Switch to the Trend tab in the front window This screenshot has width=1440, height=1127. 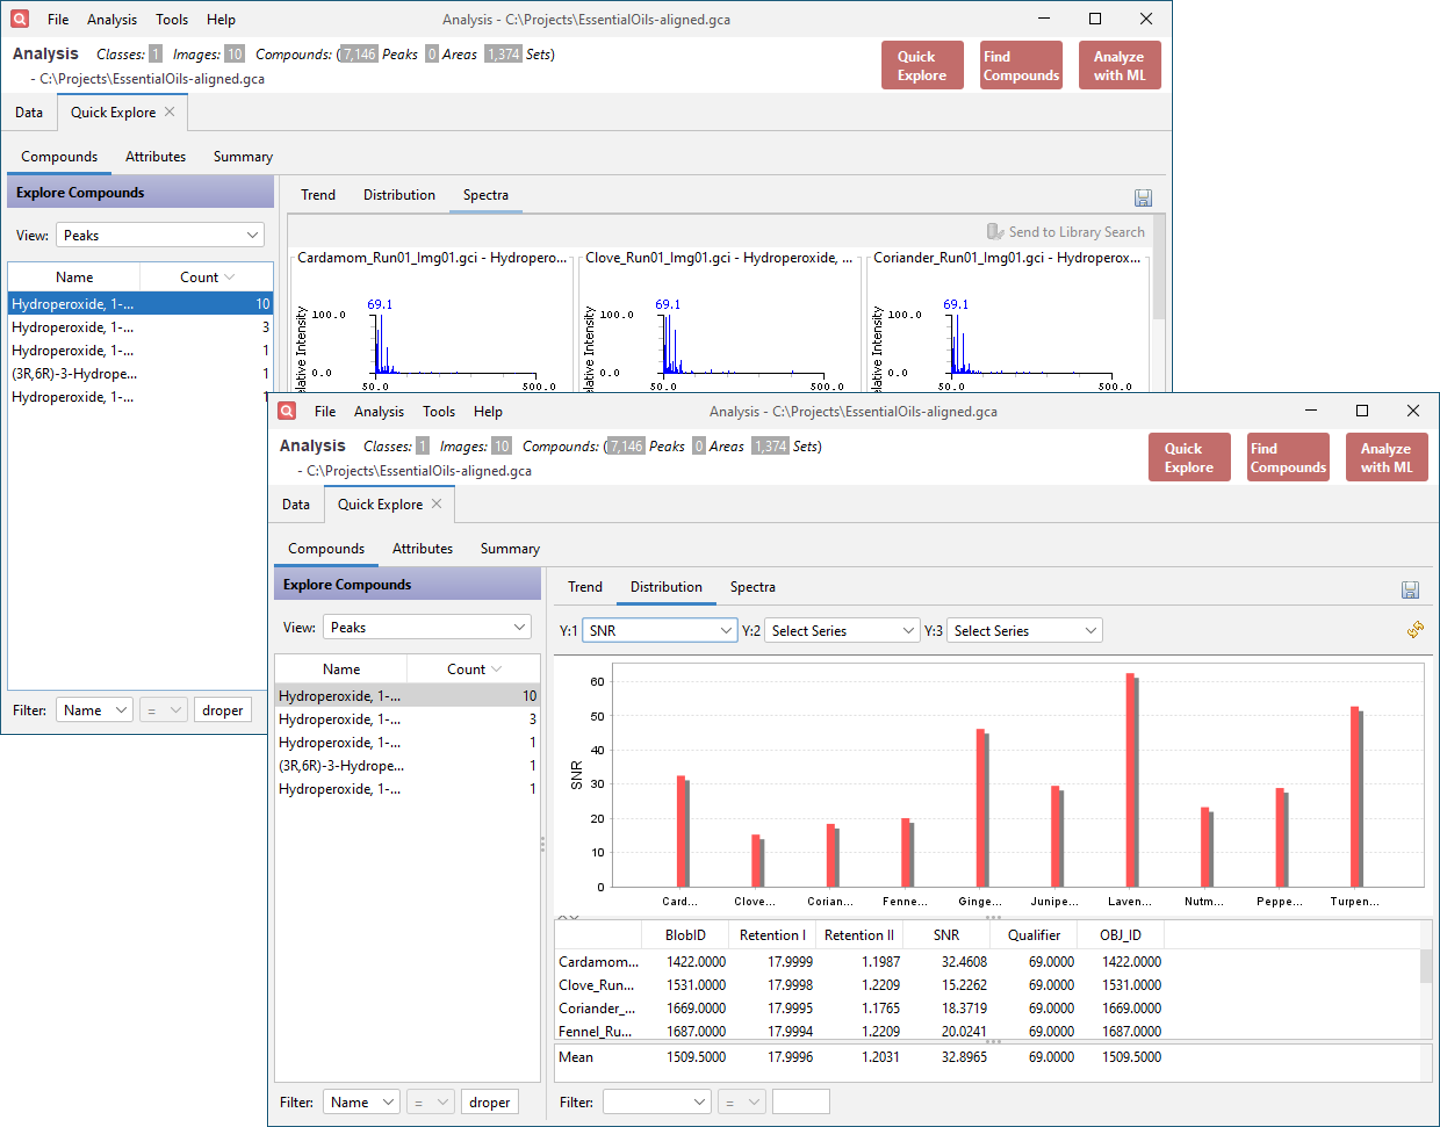tap(585, 587)
